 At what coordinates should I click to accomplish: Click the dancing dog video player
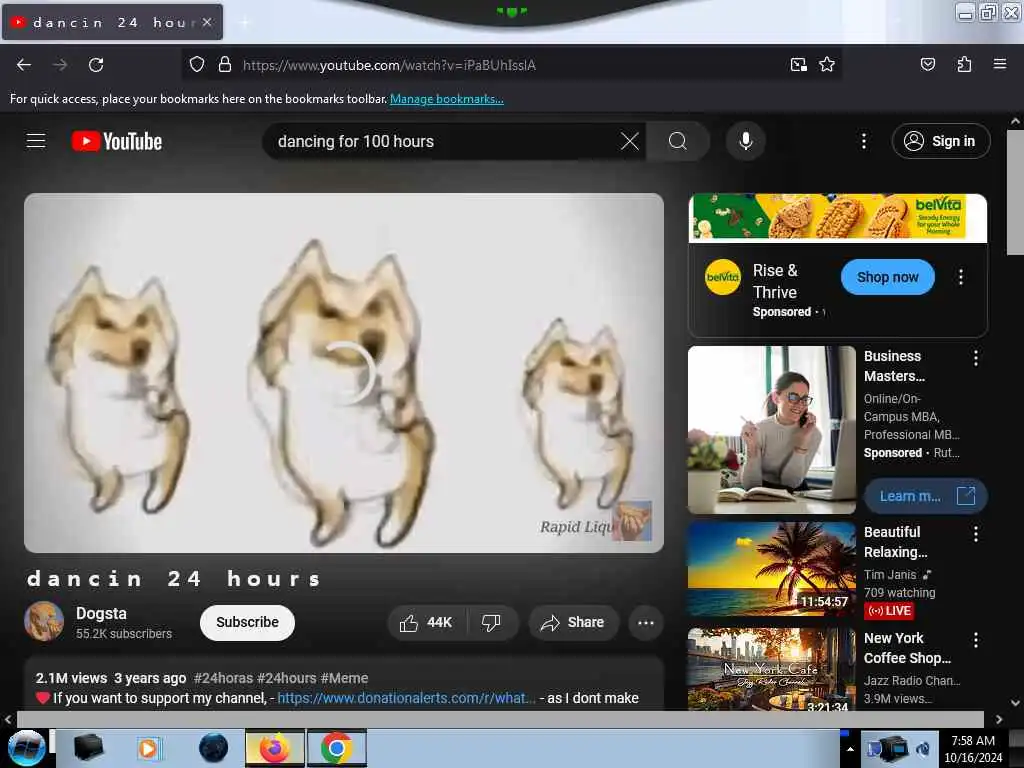[344, 373]
